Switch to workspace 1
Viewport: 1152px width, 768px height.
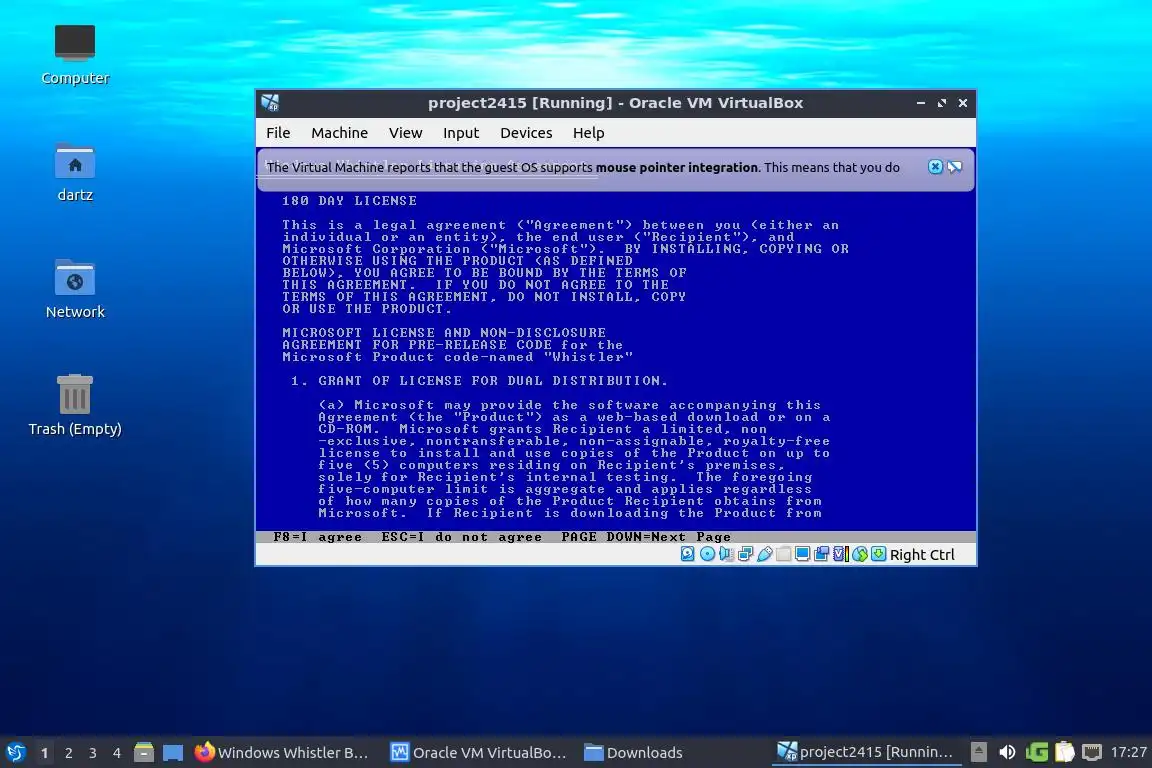coord(45,753)
